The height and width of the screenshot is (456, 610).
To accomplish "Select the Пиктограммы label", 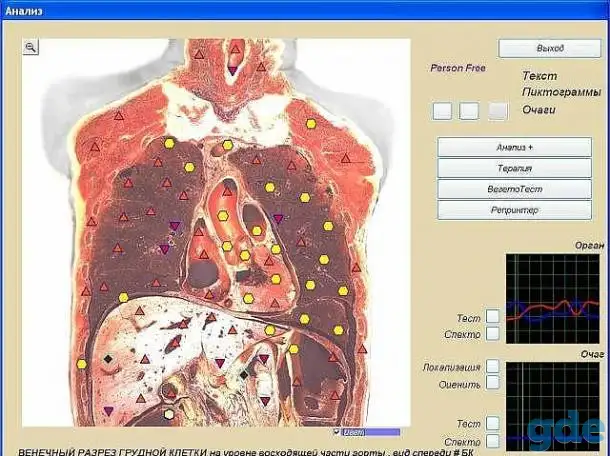I will point(561,92).
